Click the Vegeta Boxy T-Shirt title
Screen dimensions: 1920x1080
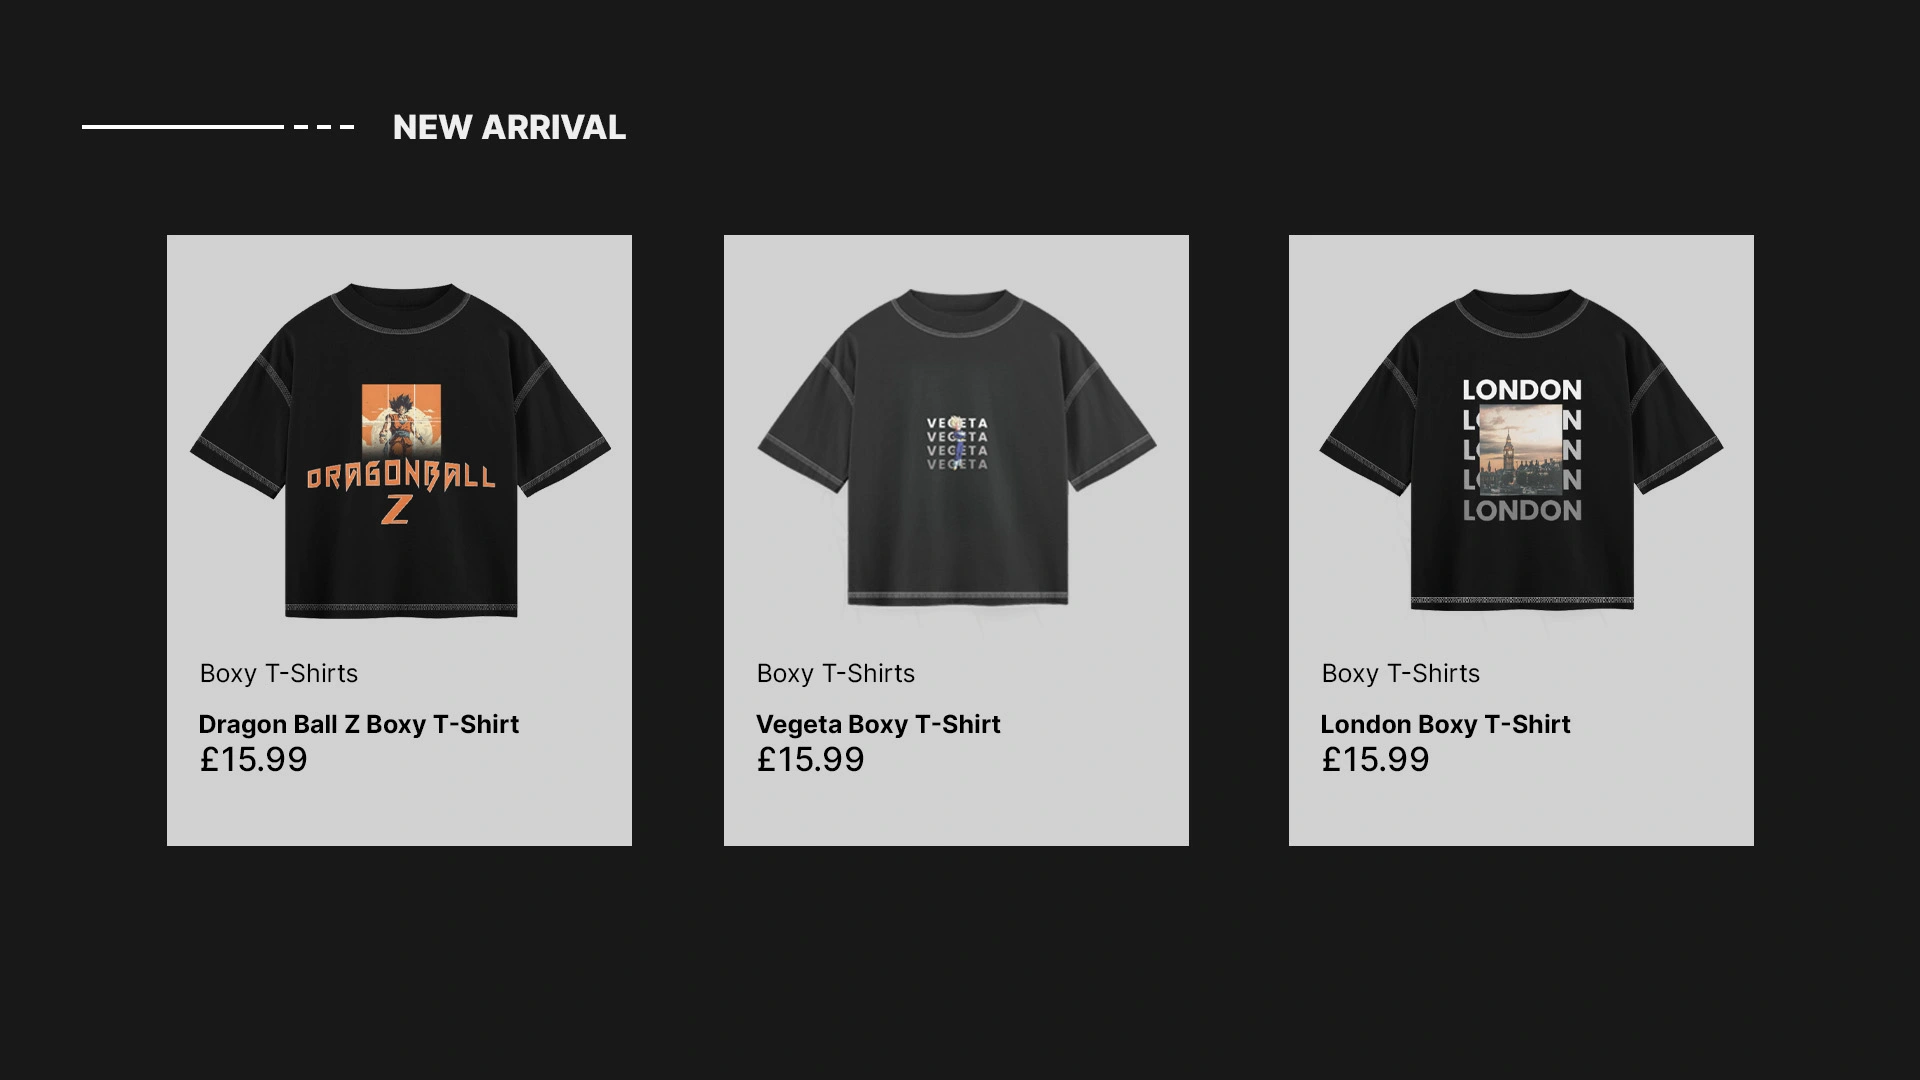click(878, 724)
